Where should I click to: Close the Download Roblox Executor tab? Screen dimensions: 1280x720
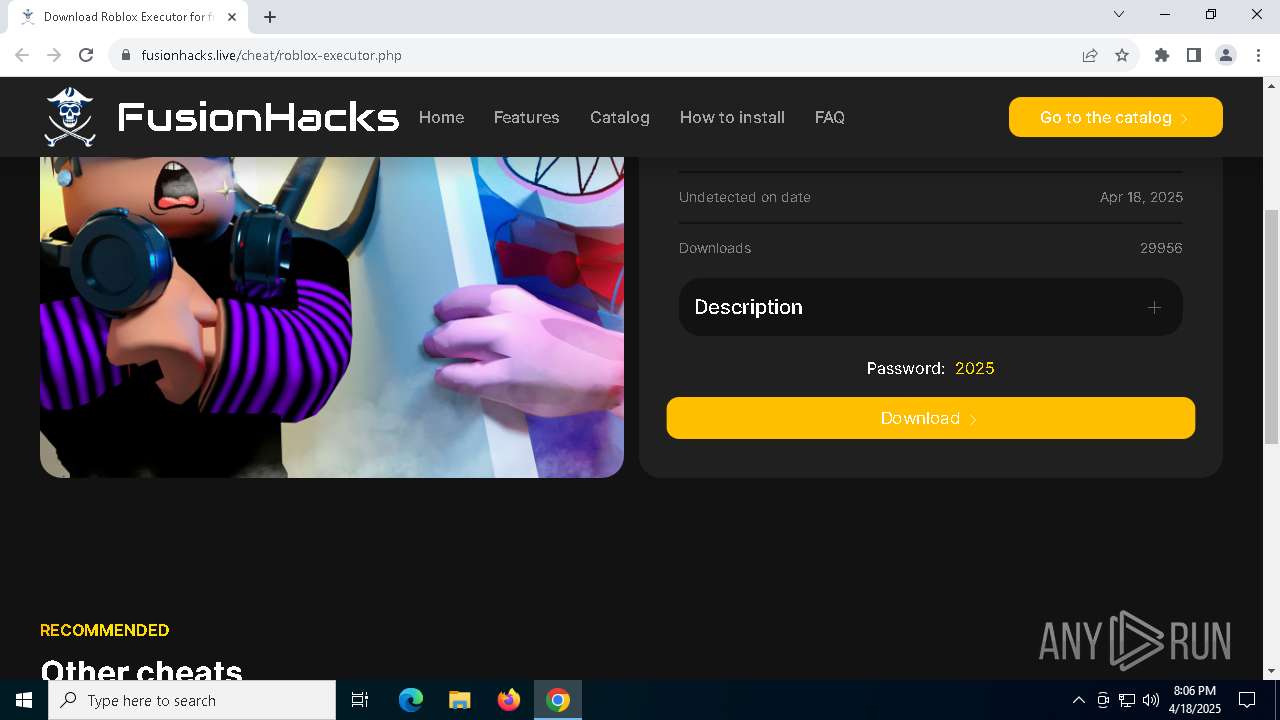pos(232,16)
